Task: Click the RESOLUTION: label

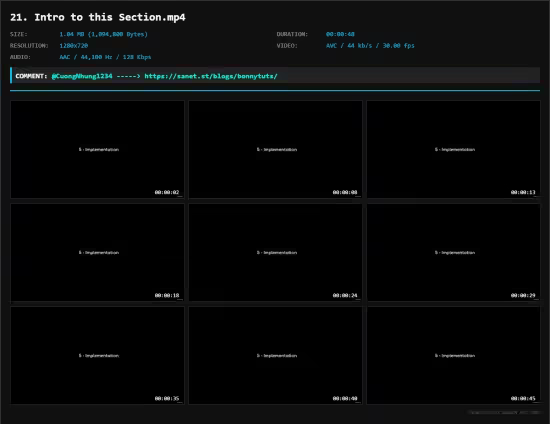Action: 29,46
